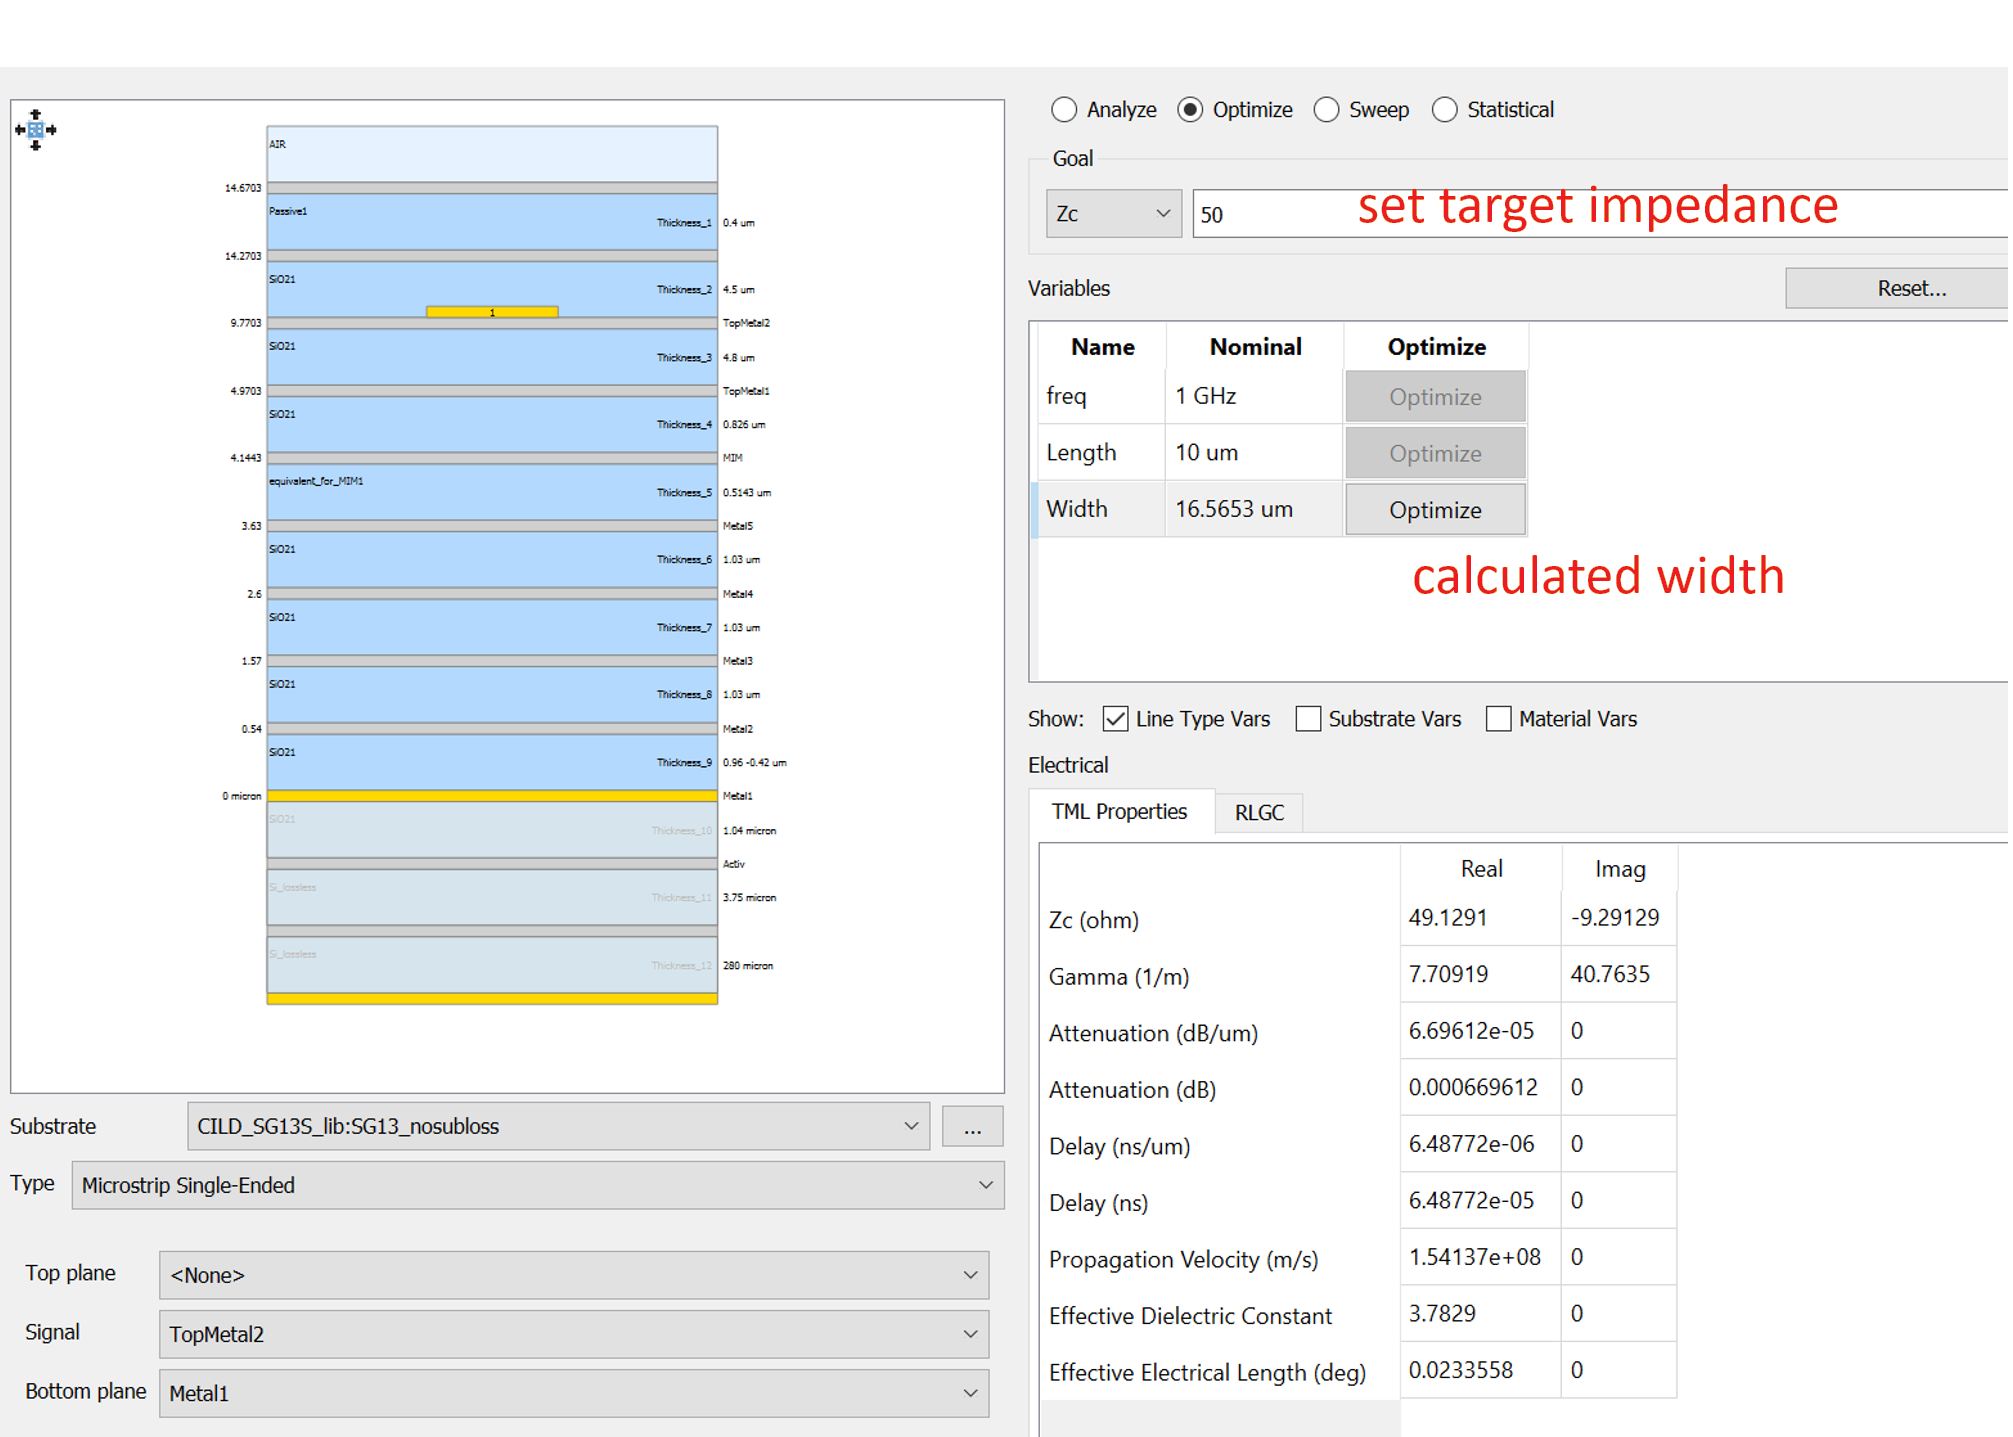Viewport: 2013px width, 1437px height.
Task: Open the Signal TopMetal2 dropdown
Action: pos(574,1334)
